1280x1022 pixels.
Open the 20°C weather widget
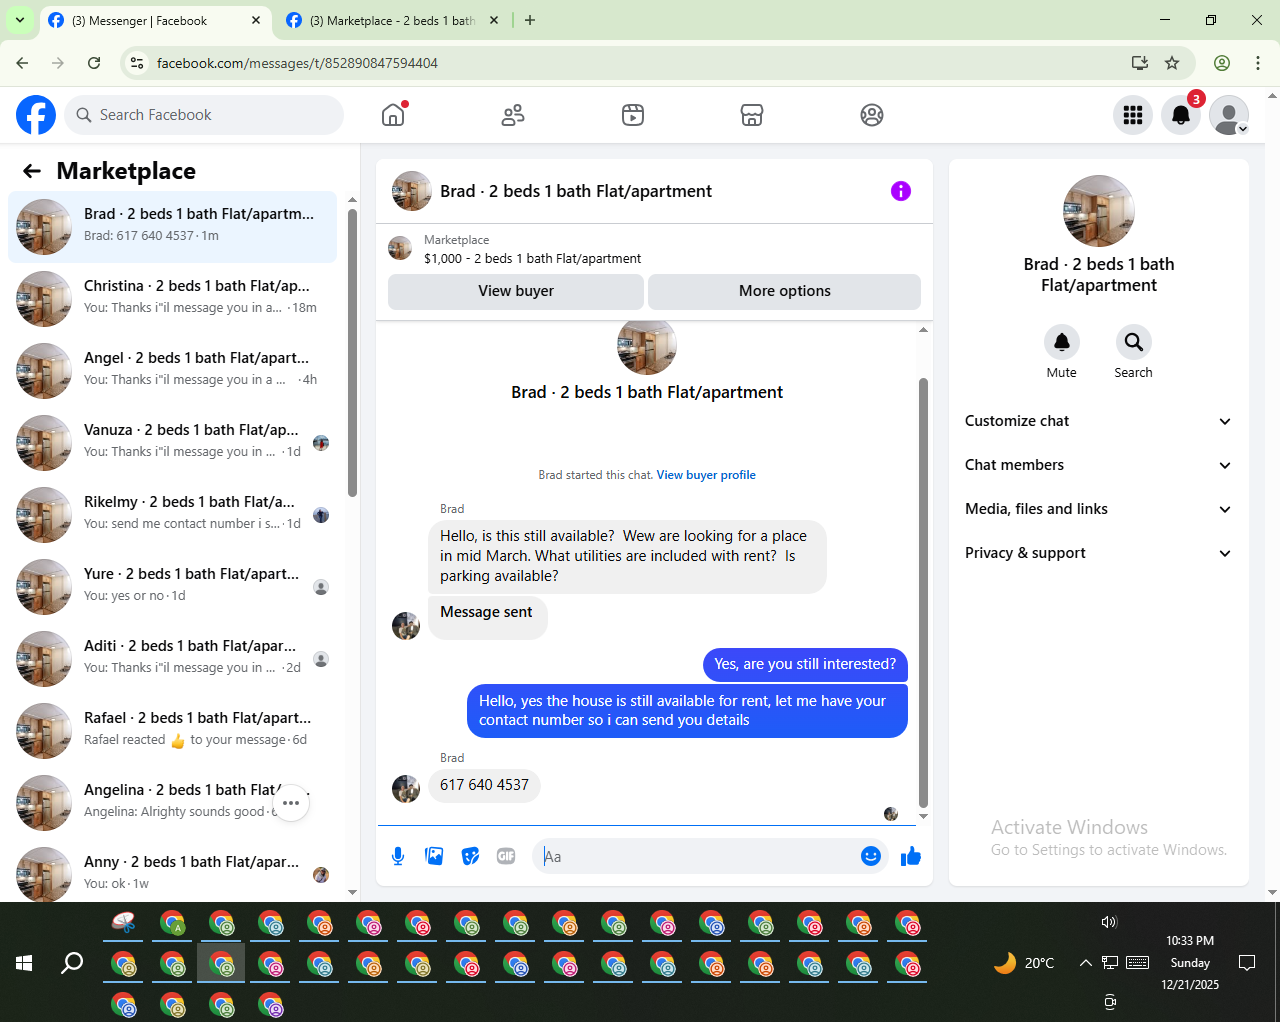point(1024,963)
